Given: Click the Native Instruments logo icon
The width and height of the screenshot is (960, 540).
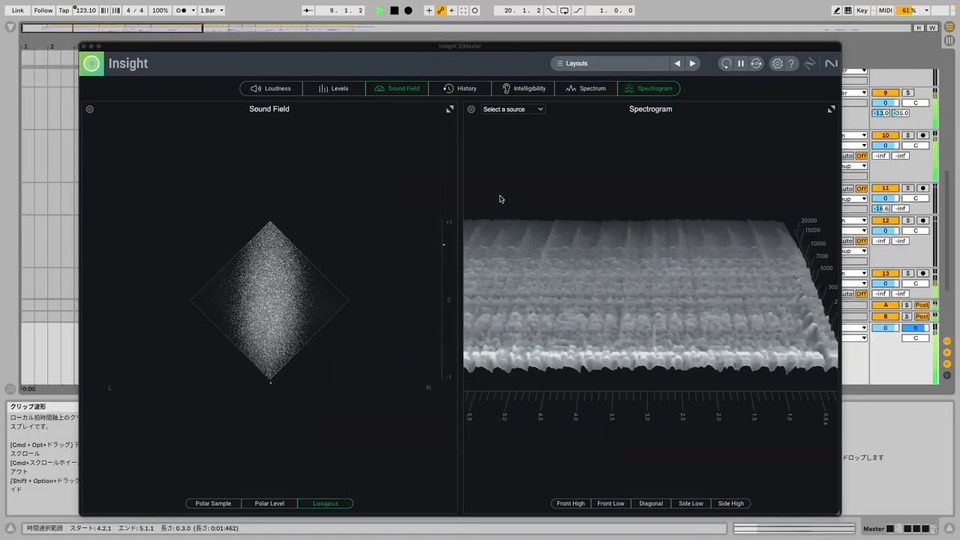Looking at the screenshot, I should (x=831, y=63).
